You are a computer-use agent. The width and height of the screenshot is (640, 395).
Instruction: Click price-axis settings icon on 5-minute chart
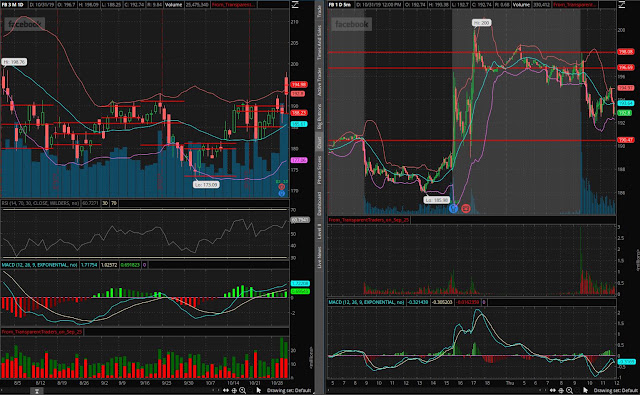point(622,4)
